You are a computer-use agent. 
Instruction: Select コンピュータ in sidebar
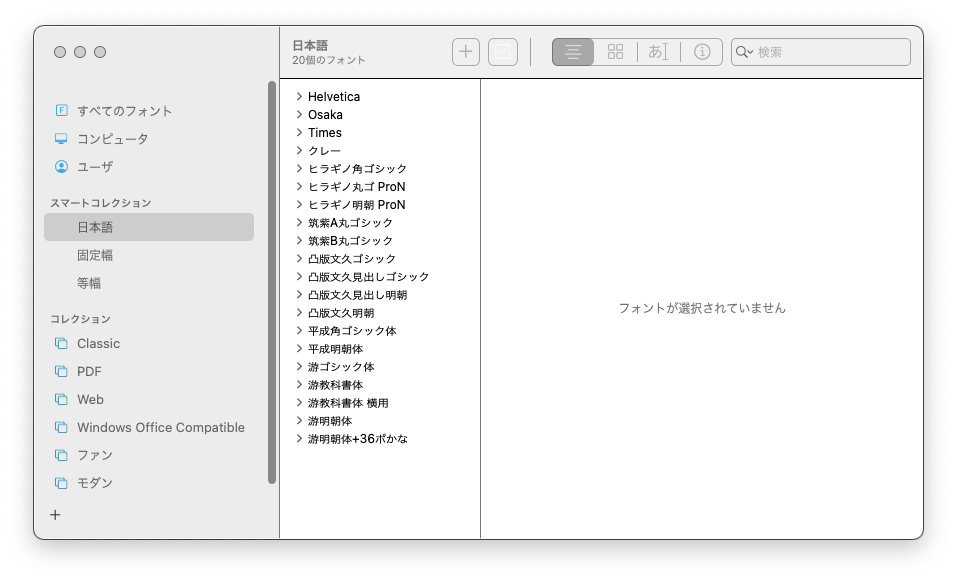click(149, 139)
